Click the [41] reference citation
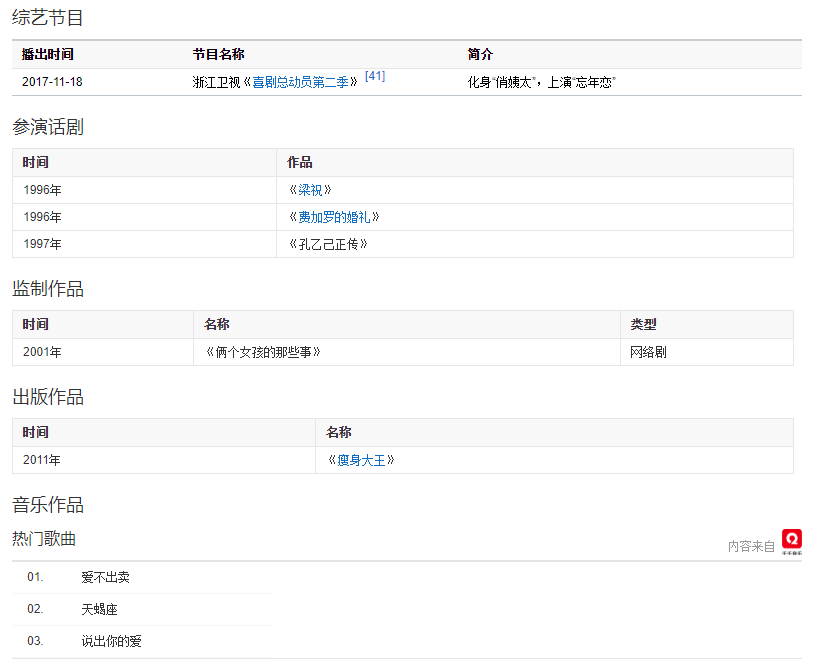 pyautogui.click(x=375, y=76)
